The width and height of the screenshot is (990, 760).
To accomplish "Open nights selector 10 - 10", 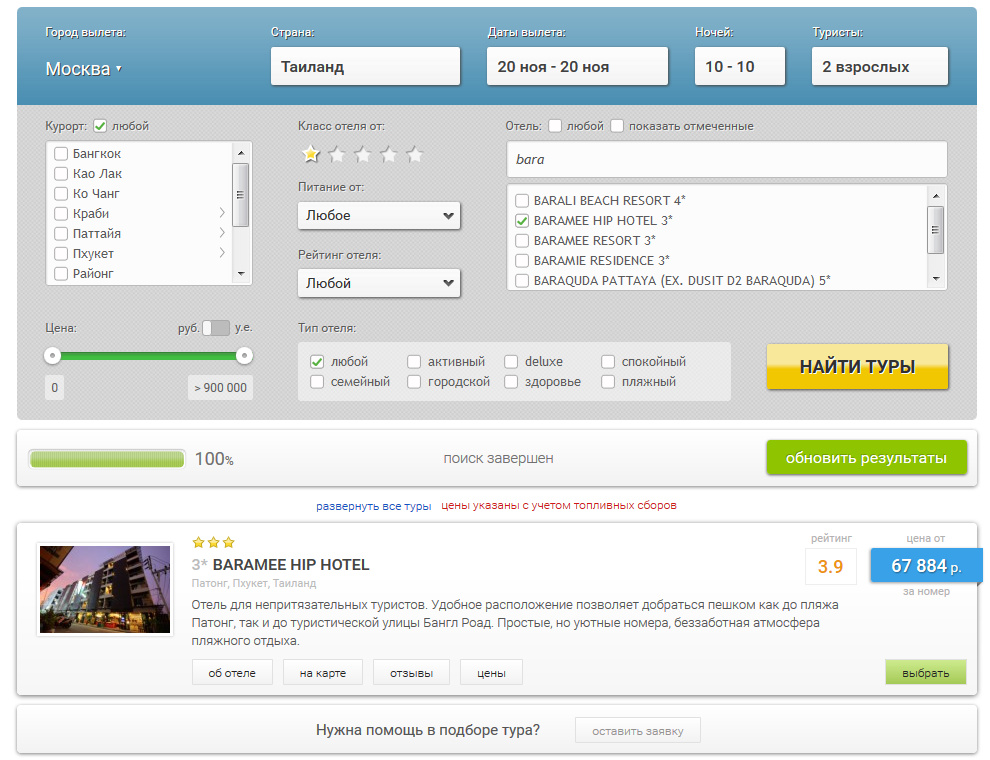I will coord(739,66).
